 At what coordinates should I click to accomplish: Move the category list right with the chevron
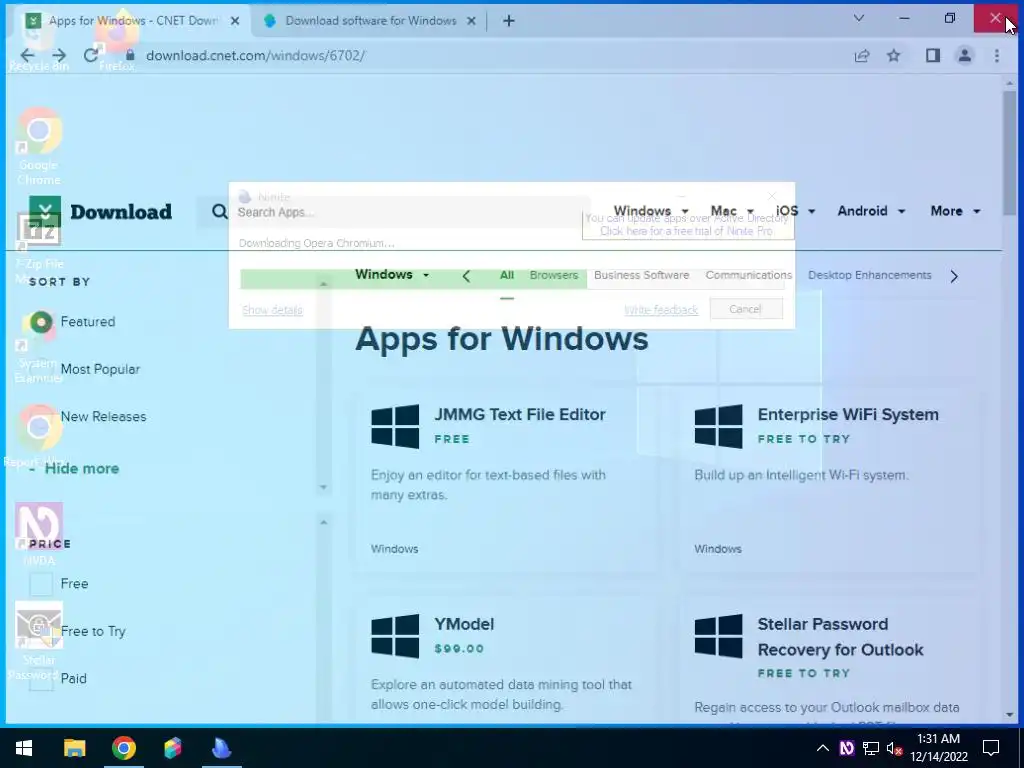pos(954,276)
